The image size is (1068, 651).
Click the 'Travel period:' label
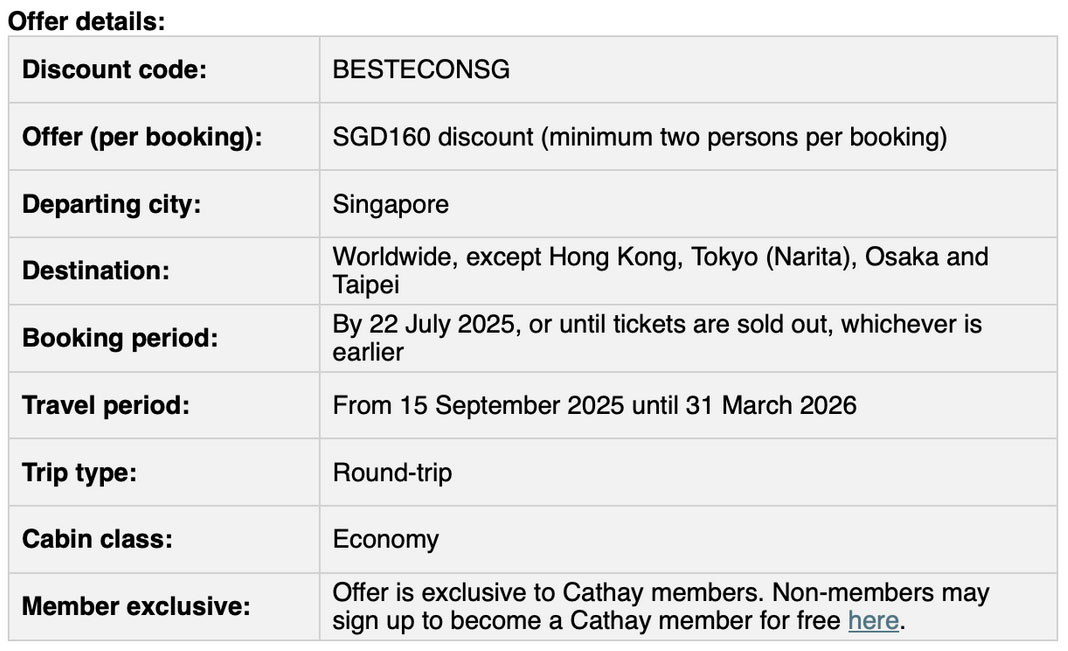[106, 405]
